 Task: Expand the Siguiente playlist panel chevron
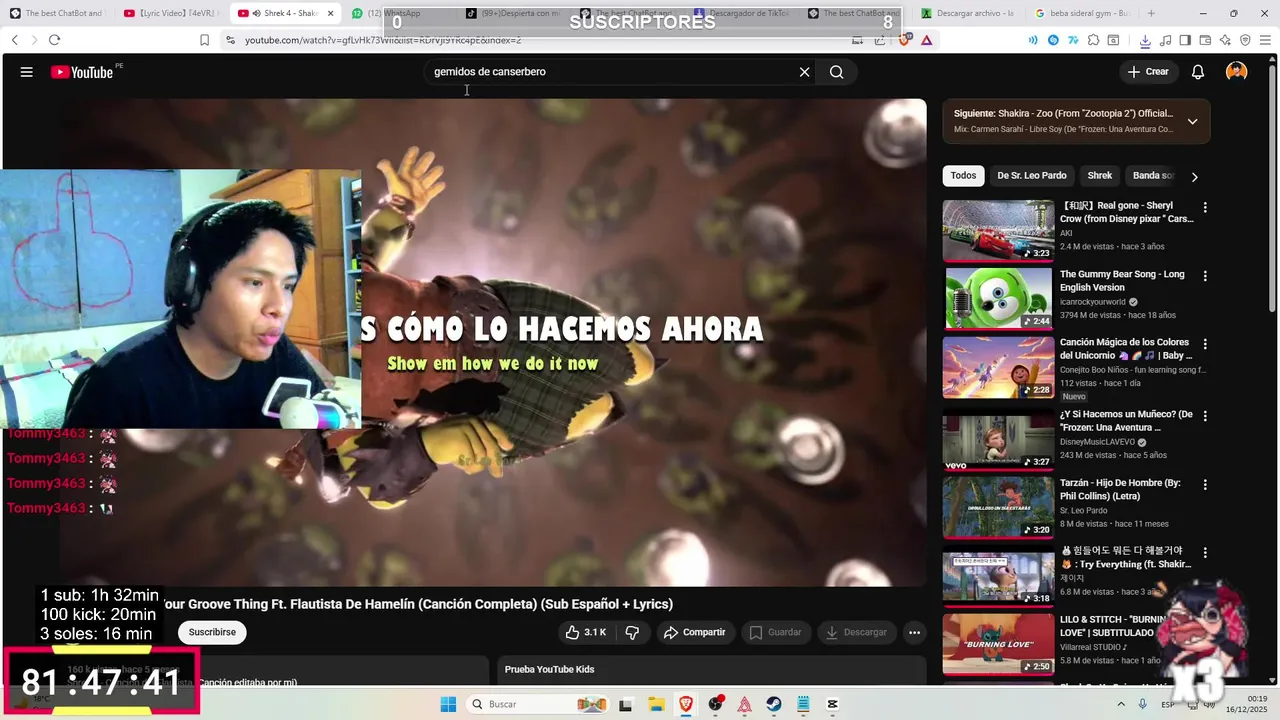point(1192,121)
